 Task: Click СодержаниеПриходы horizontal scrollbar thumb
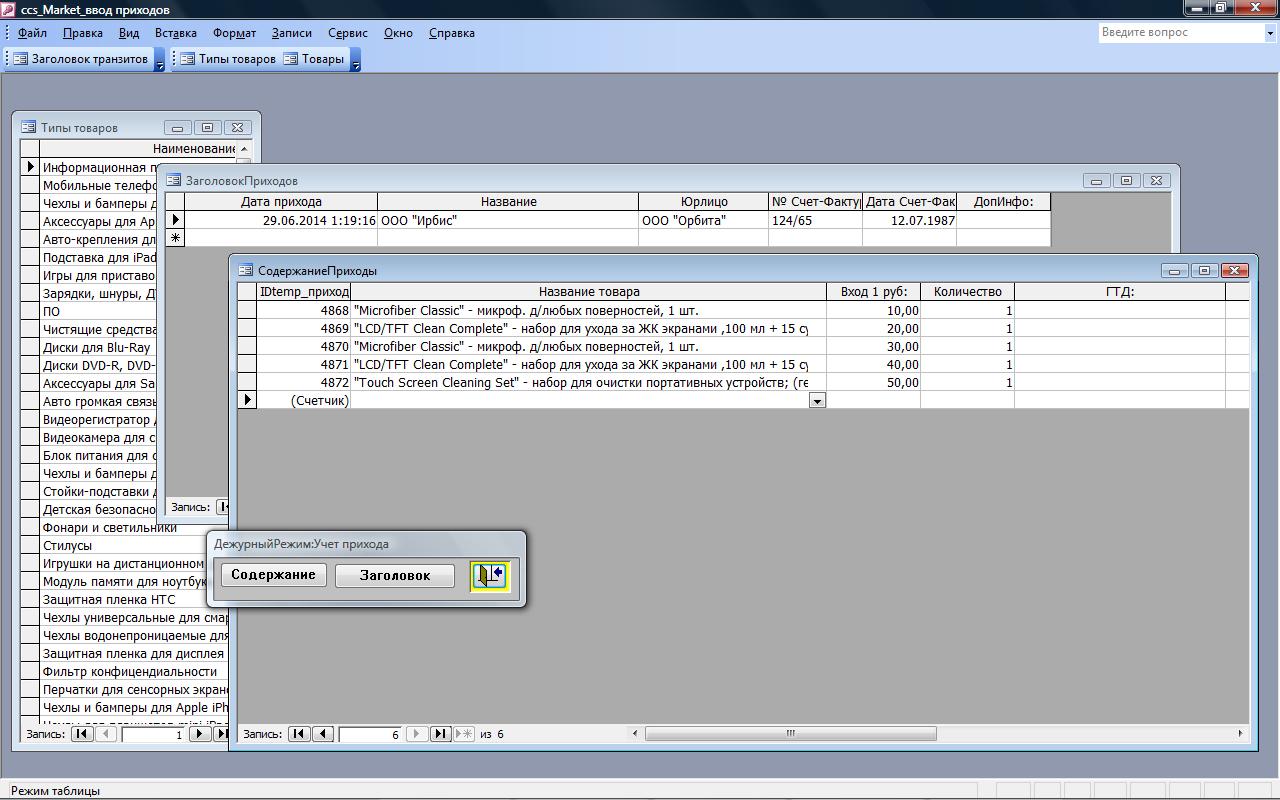coord(790,733)
